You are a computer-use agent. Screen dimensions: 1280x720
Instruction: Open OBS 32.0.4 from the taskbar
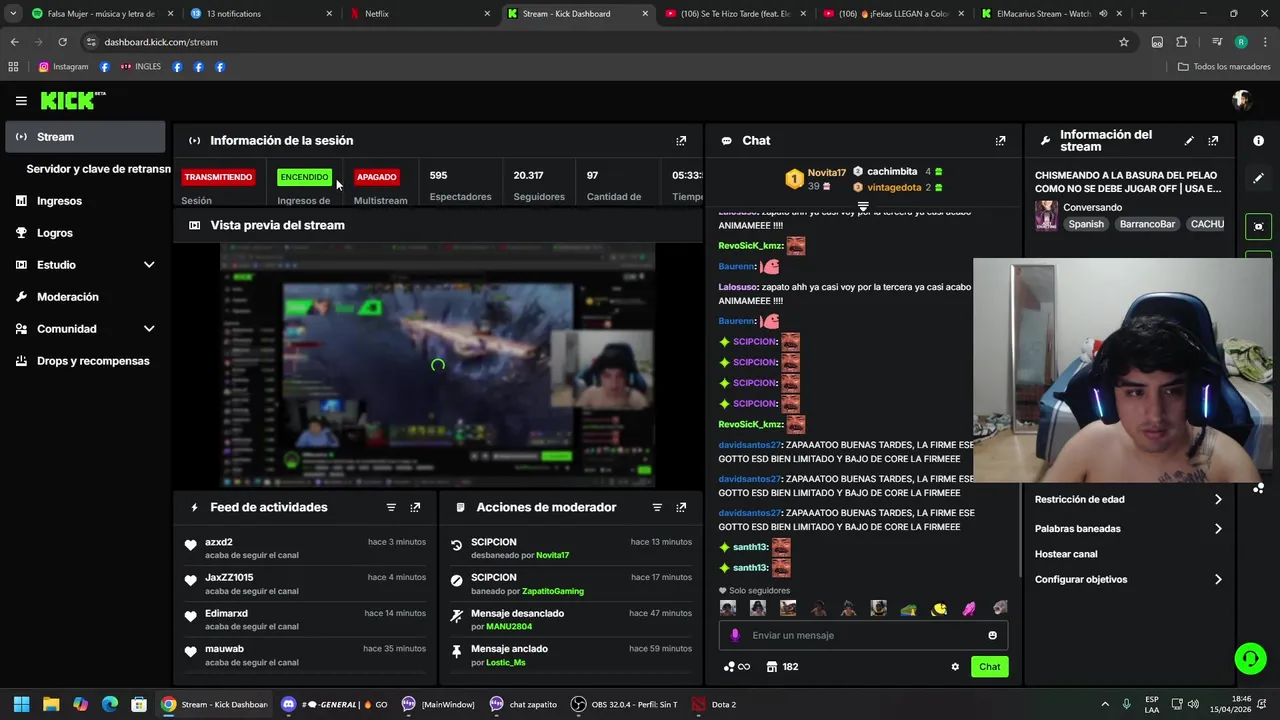click(623, 704)
